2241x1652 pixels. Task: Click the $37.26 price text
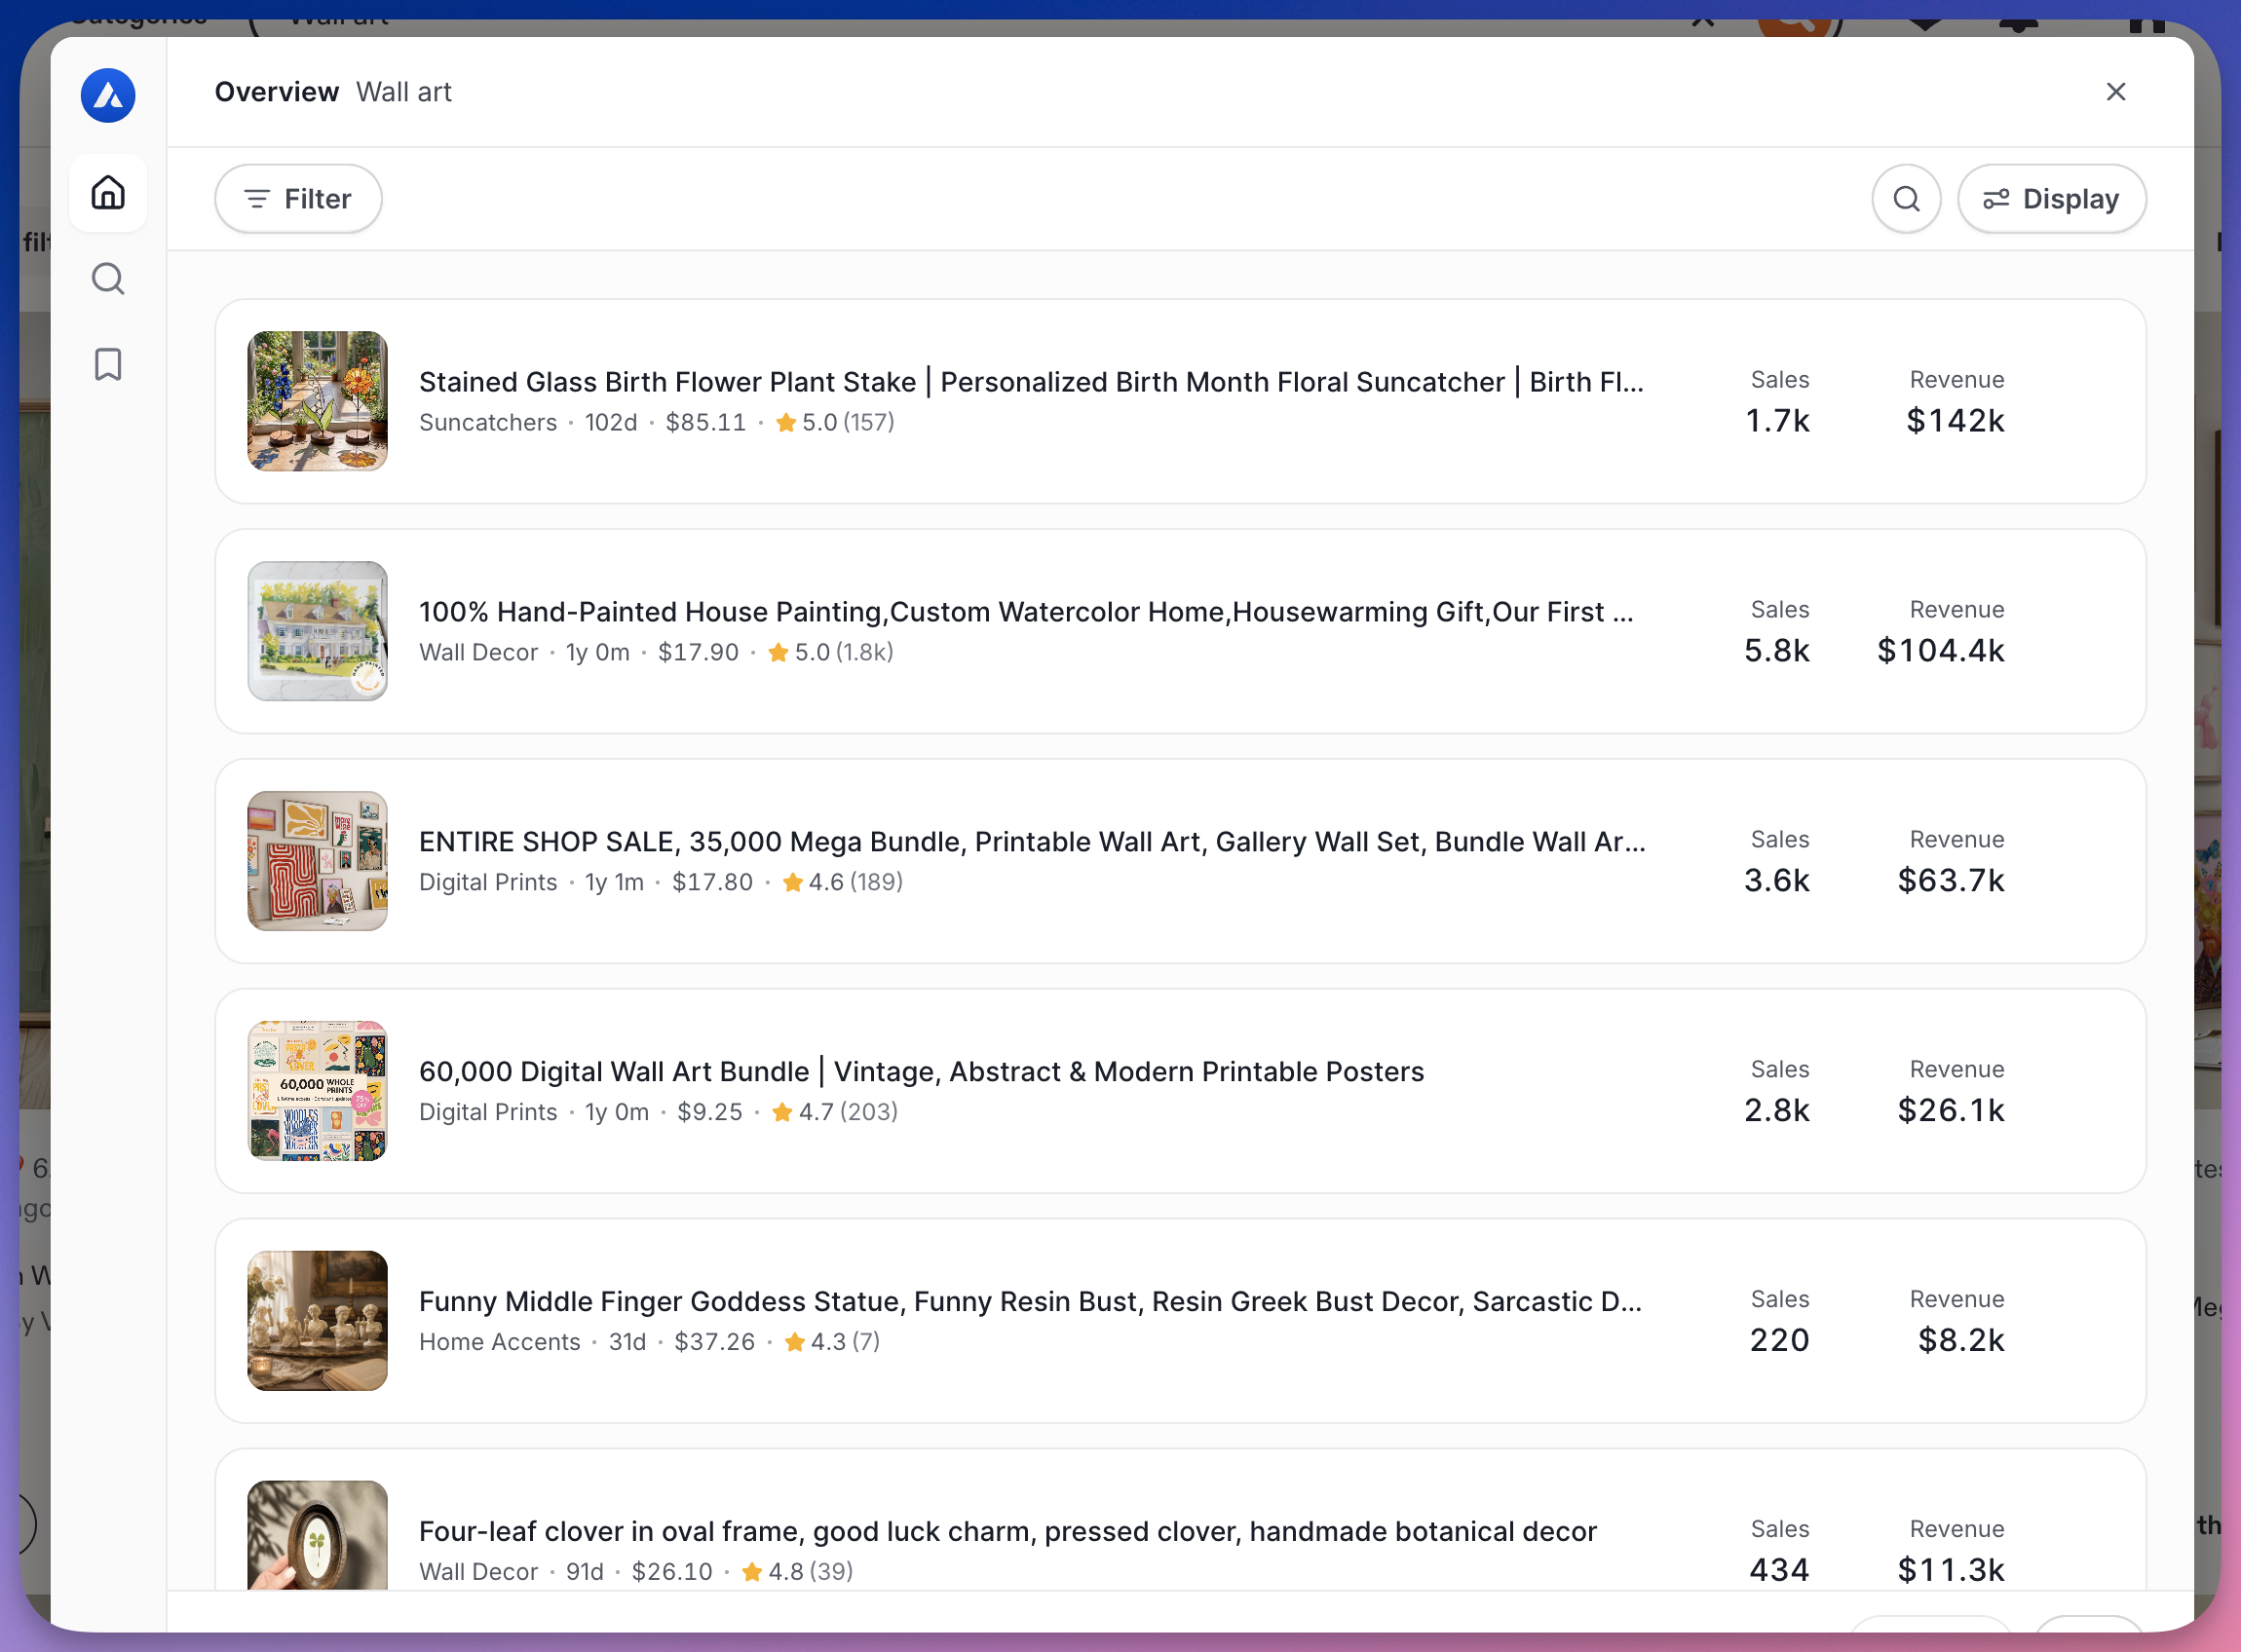coord(714,1343)
